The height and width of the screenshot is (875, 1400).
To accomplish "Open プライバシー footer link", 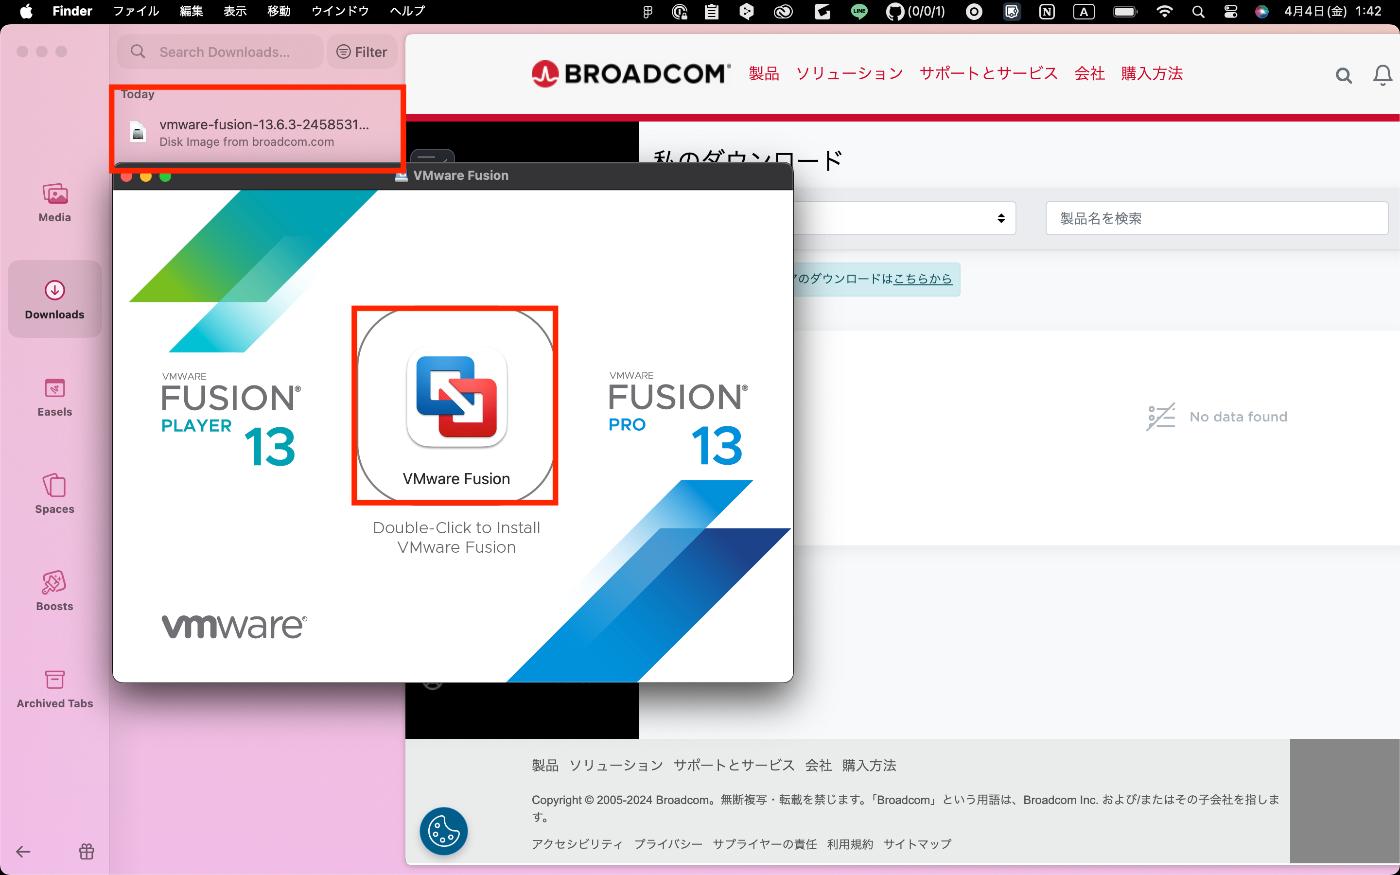I will tap(668, 844).
